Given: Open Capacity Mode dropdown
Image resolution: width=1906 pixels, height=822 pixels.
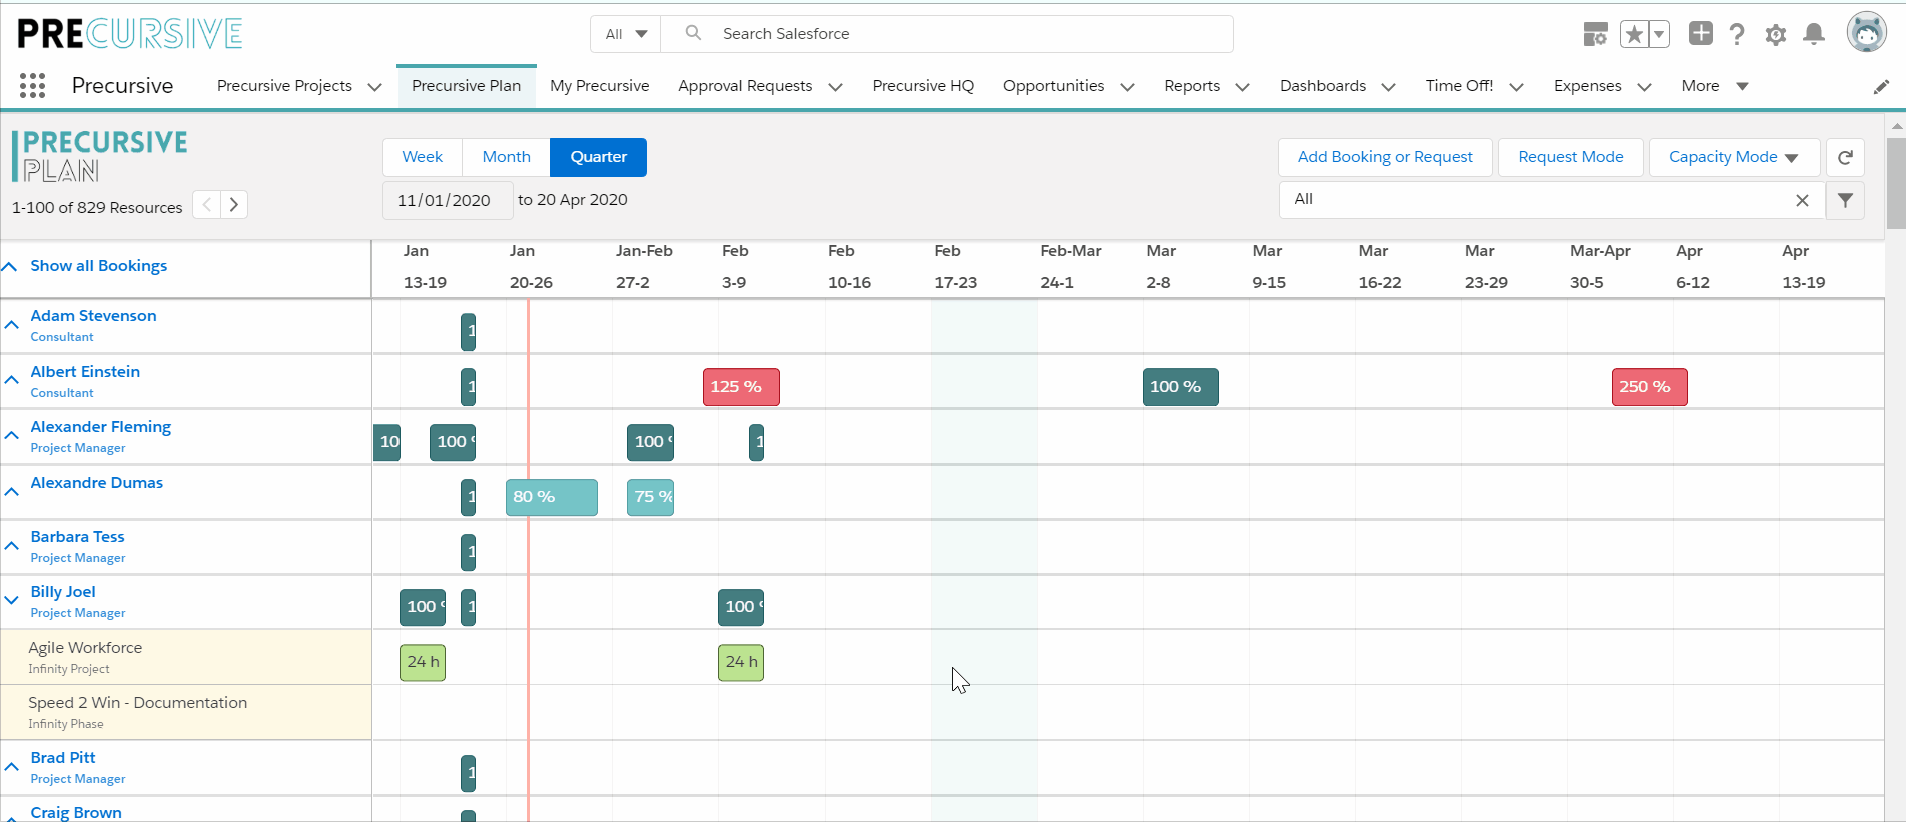Looking at the screenshot, I should click(1734, 157).
